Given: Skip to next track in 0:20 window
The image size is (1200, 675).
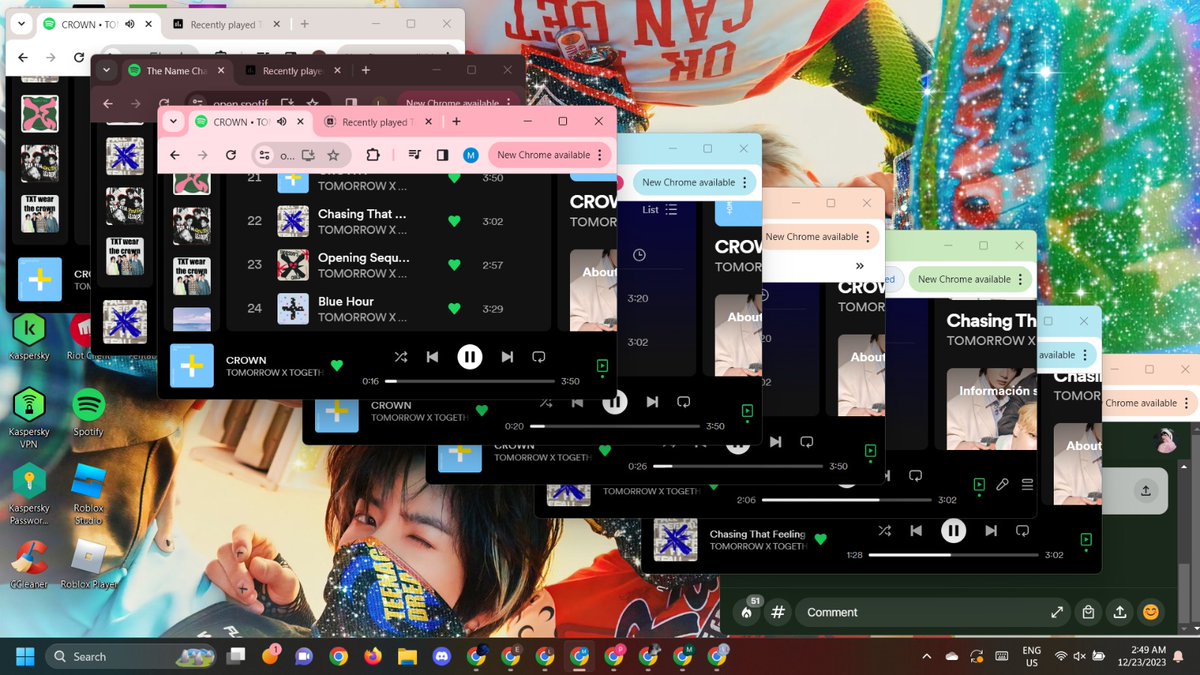Looking at the screenshot, I should 652,402.
